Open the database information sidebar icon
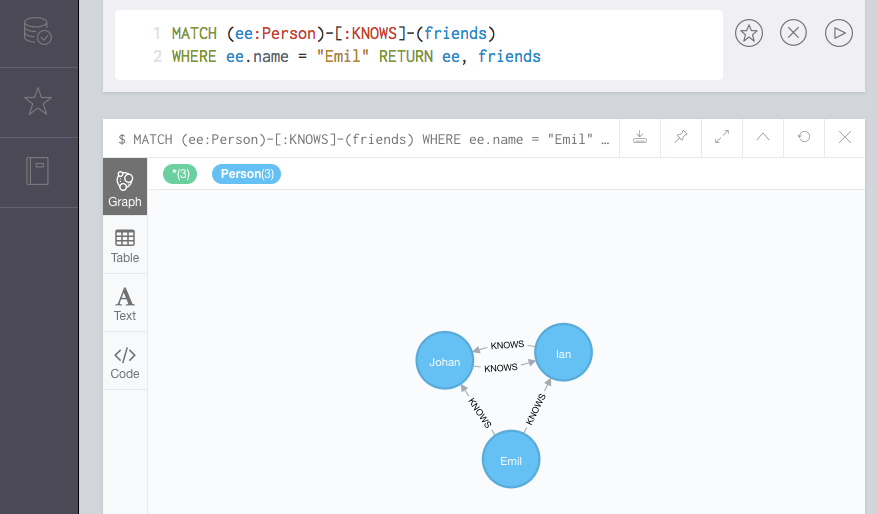This screenshot has height=514, width=877. 38,31
